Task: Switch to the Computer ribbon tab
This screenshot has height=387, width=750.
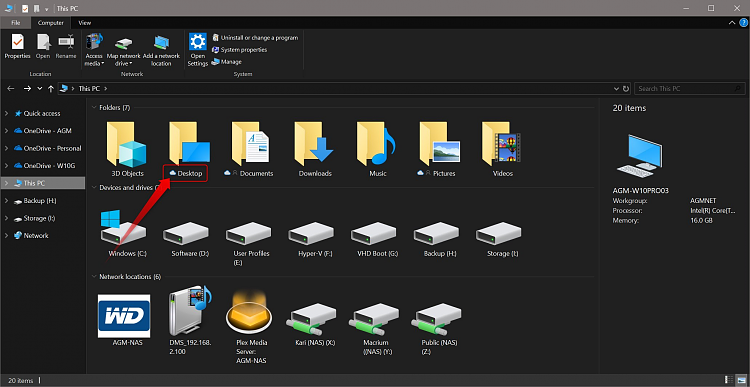Action: pos(51,22)
